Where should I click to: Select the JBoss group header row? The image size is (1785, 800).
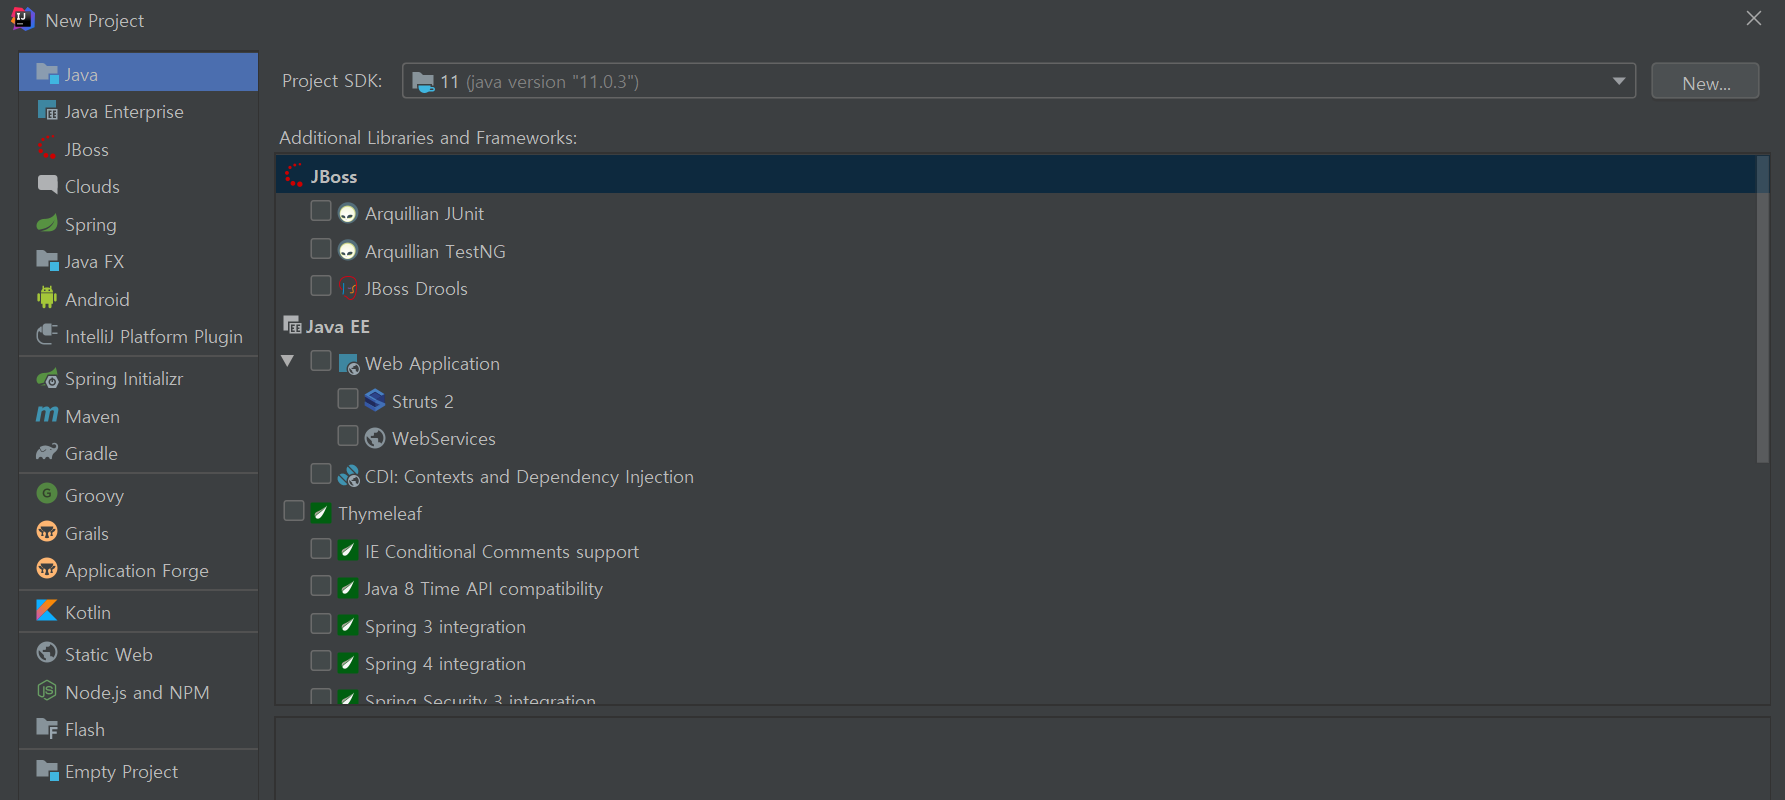coord(1016,175)
